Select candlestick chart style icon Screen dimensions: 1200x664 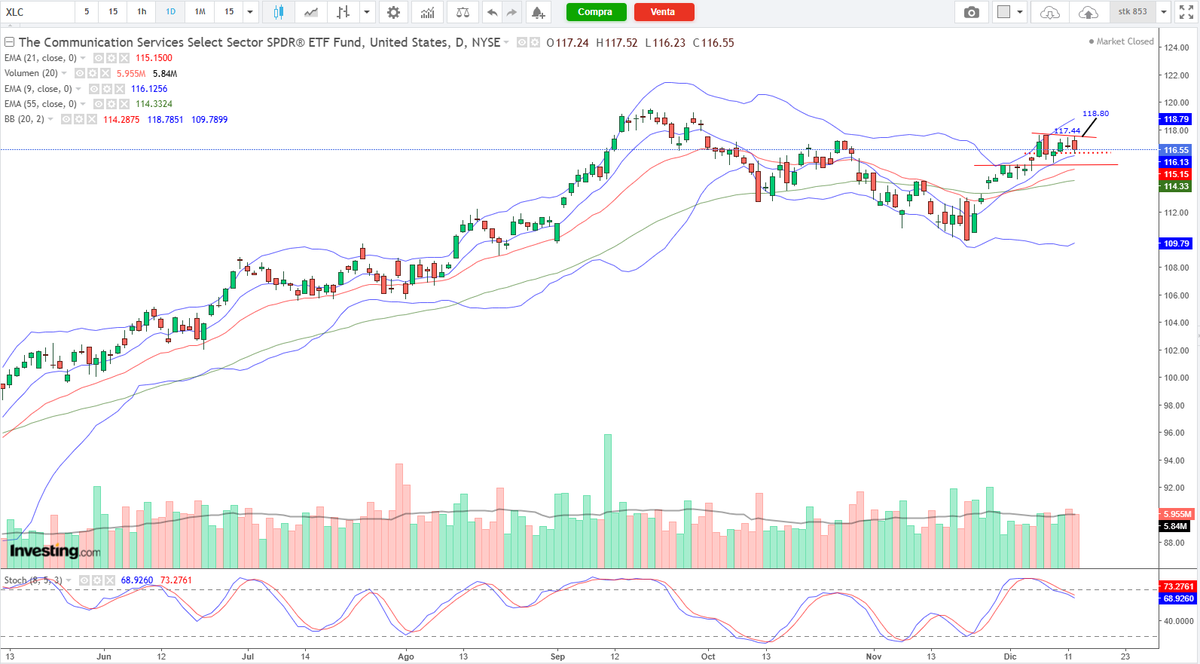279,12
